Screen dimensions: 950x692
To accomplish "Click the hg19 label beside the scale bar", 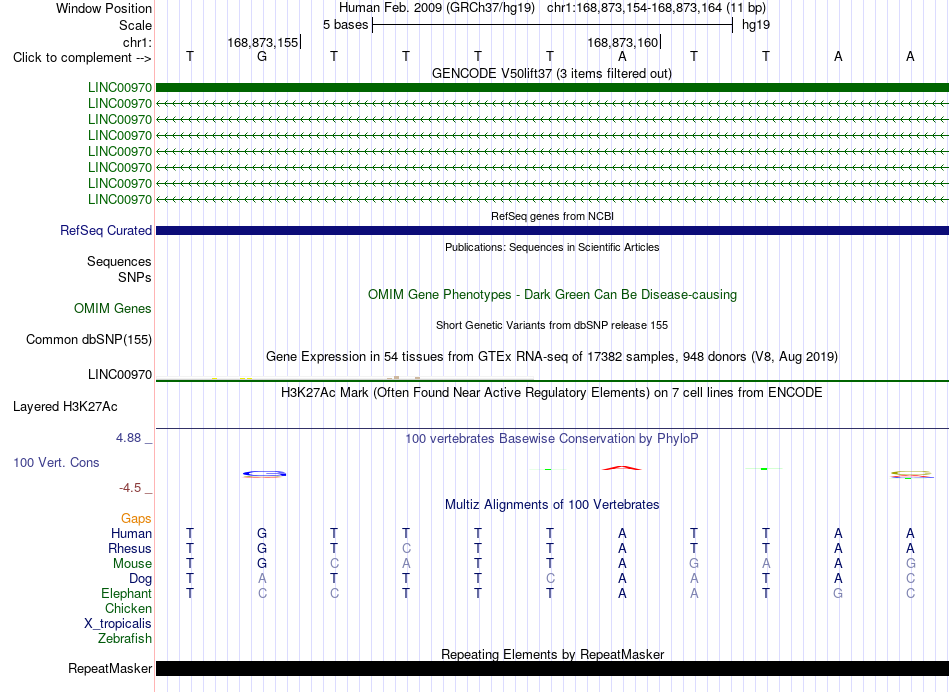I will click(x=756, y=25).
